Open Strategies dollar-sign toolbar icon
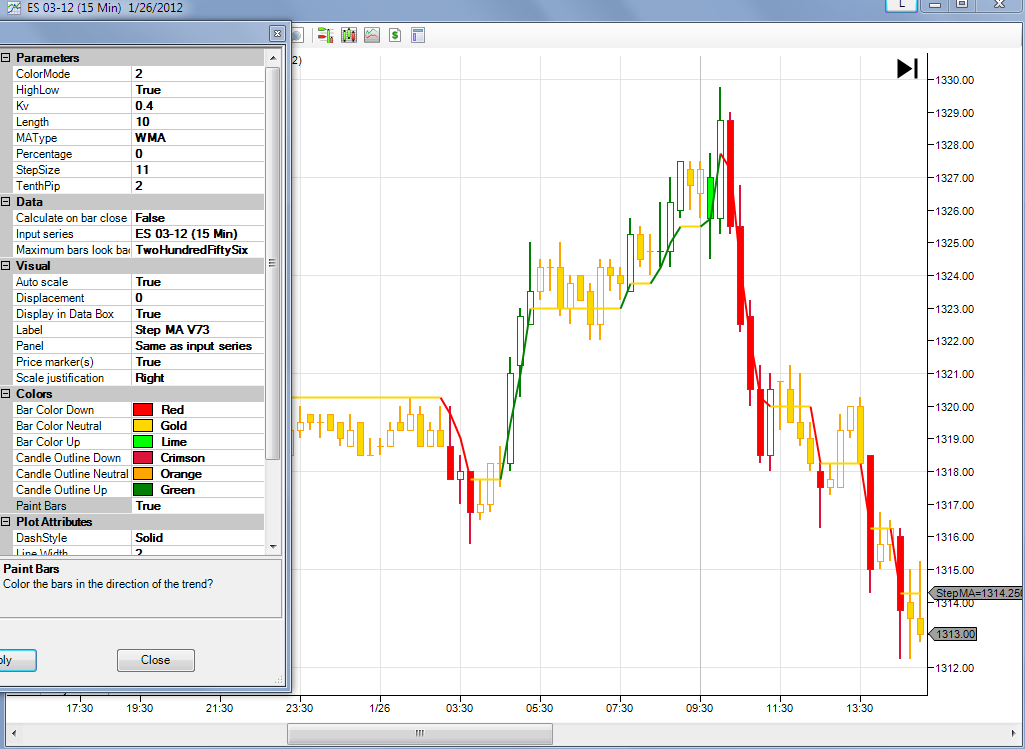The width and height of the screenshot is (1025, 749). tap(395, 35)
